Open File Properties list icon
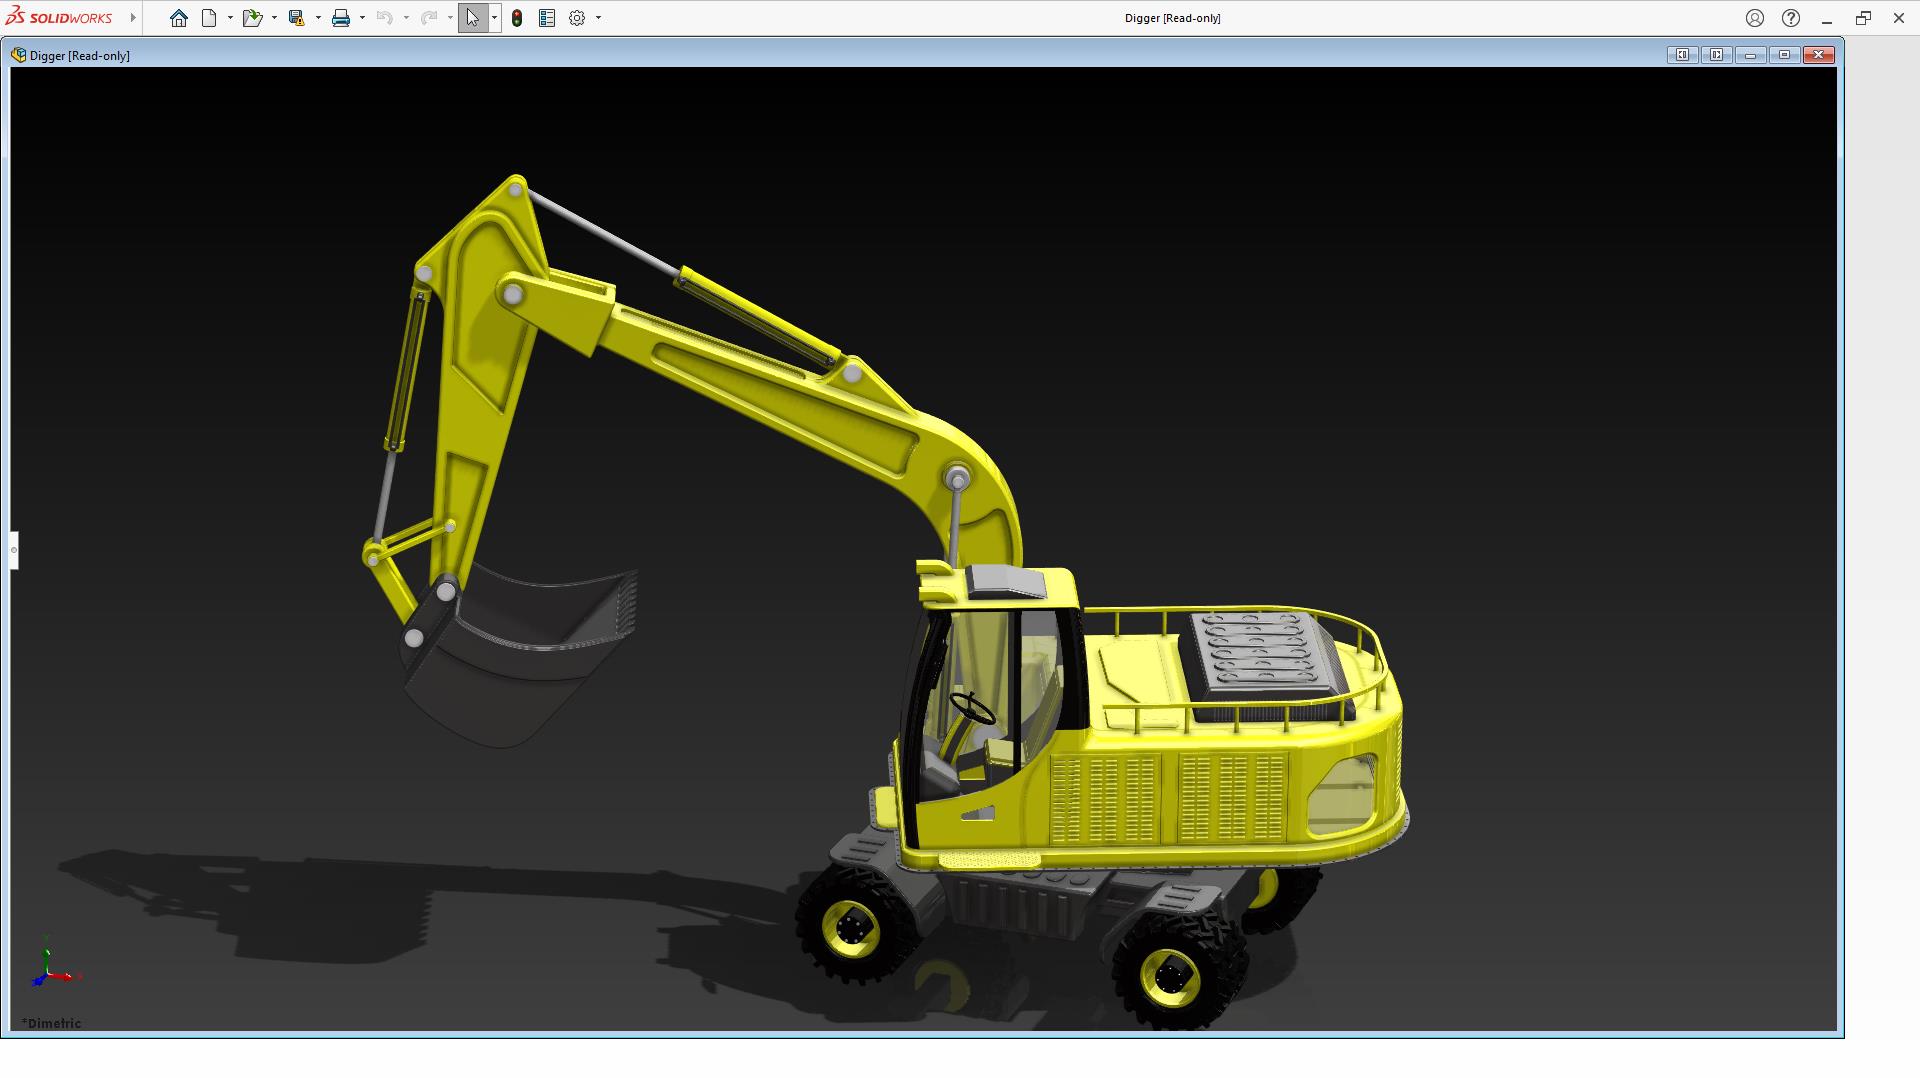1920x1078 pixels. (x=547, y=18)
